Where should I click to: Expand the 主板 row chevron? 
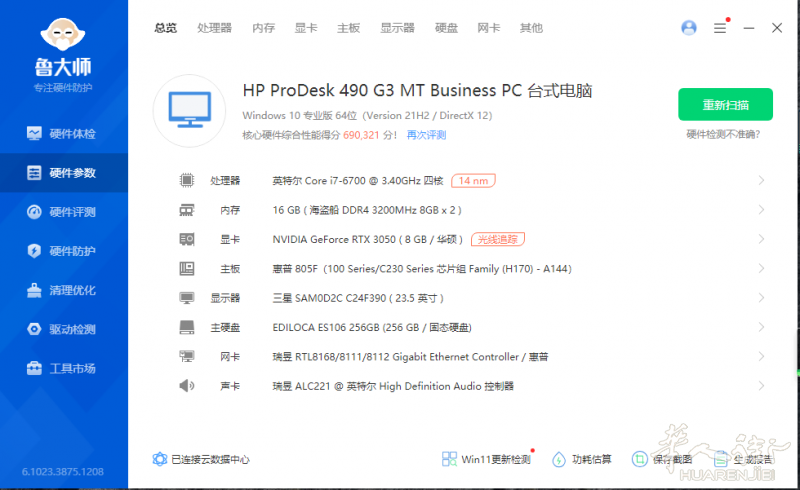[761, 268]
